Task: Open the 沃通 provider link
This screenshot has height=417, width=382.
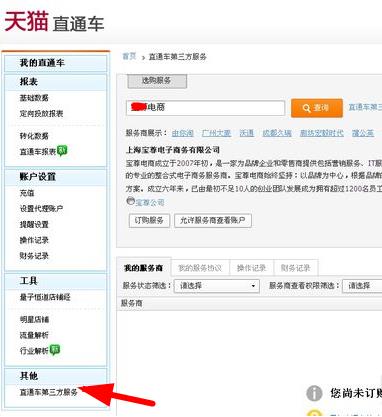Action: coord(247,133)
